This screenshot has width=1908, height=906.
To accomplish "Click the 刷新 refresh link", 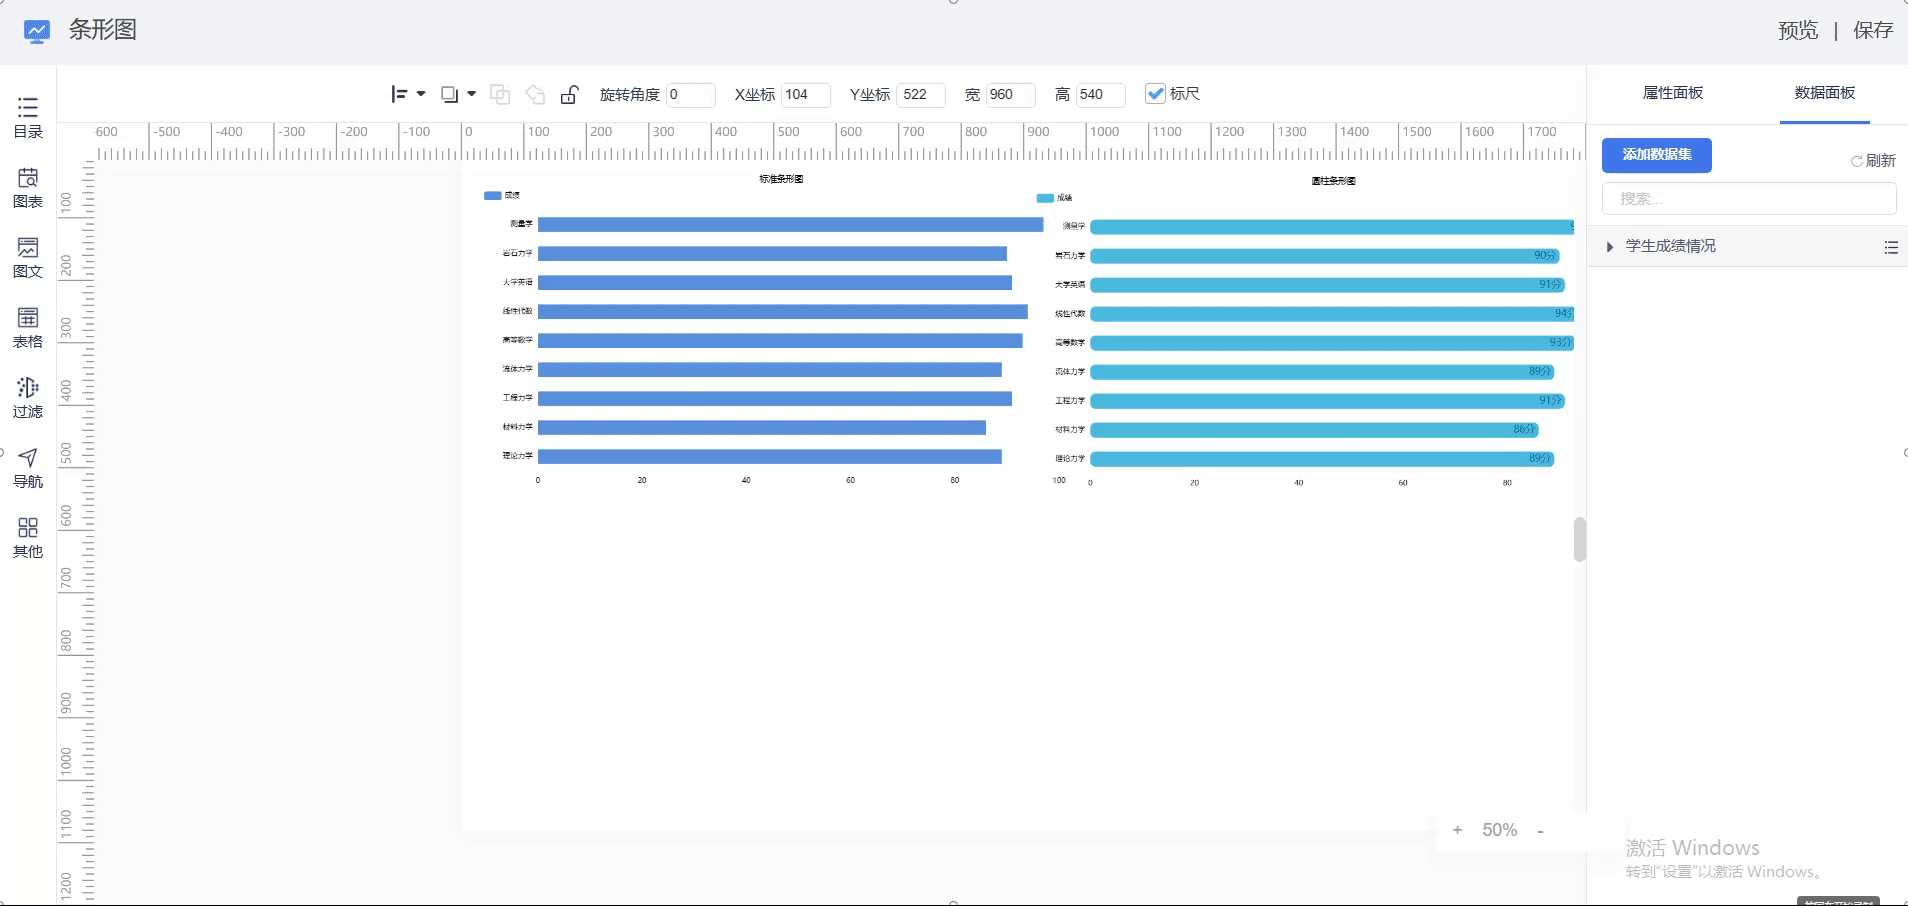I will (1873, 161).
